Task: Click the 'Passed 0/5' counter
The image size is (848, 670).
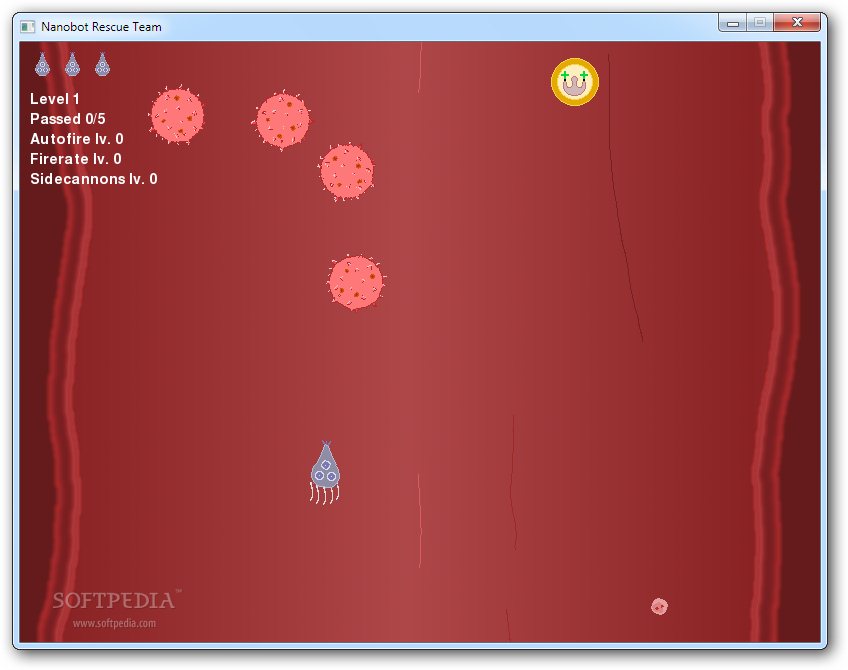Action: (x=68, y=119)
